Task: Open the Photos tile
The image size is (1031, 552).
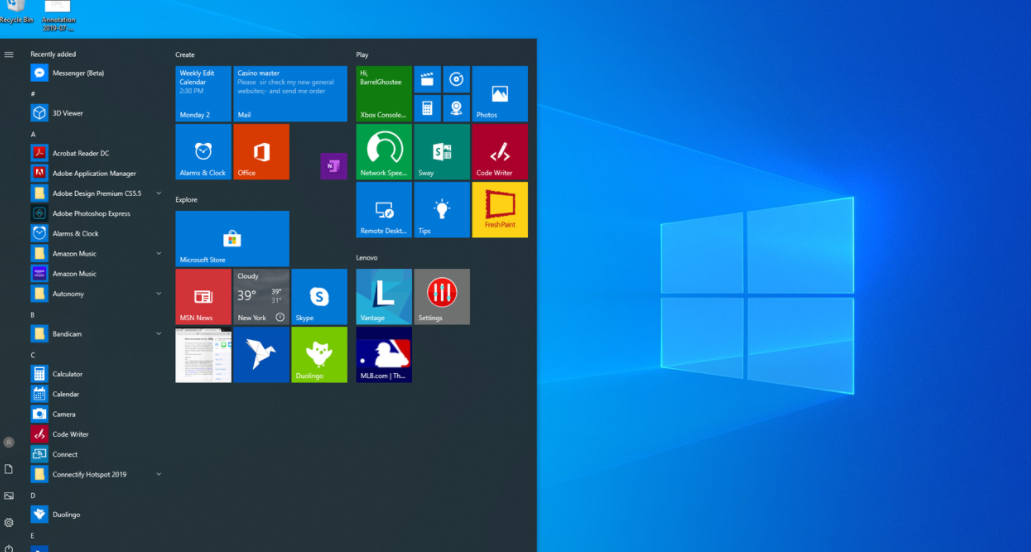Action: 500,93
